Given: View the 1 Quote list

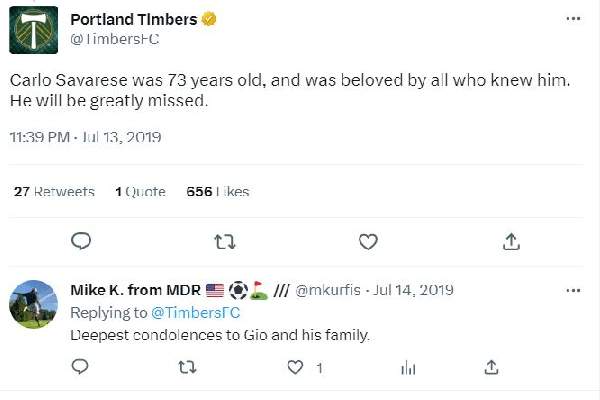Looking at the screenshot, I should tap(140, 192).
